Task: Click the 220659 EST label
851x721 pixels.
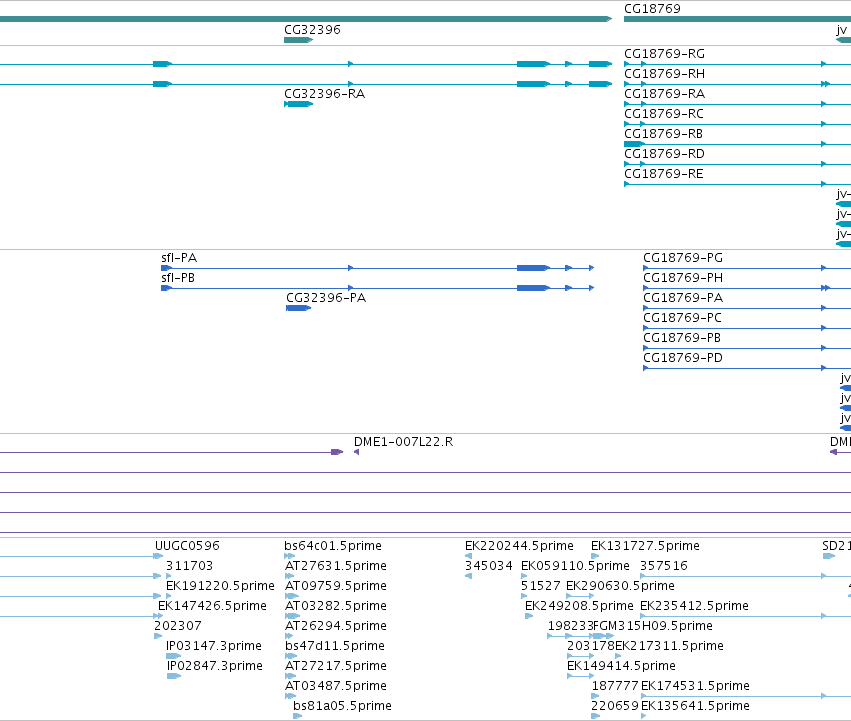Action: 614,706
